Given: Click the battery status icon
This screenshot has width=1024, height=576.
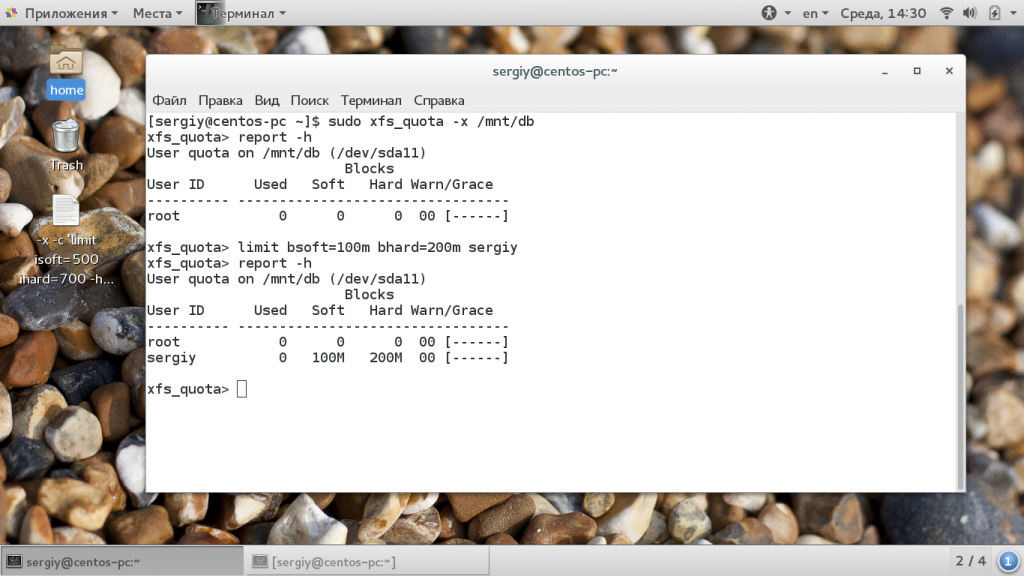Looking at the screenshot, I should coord(995,13).
